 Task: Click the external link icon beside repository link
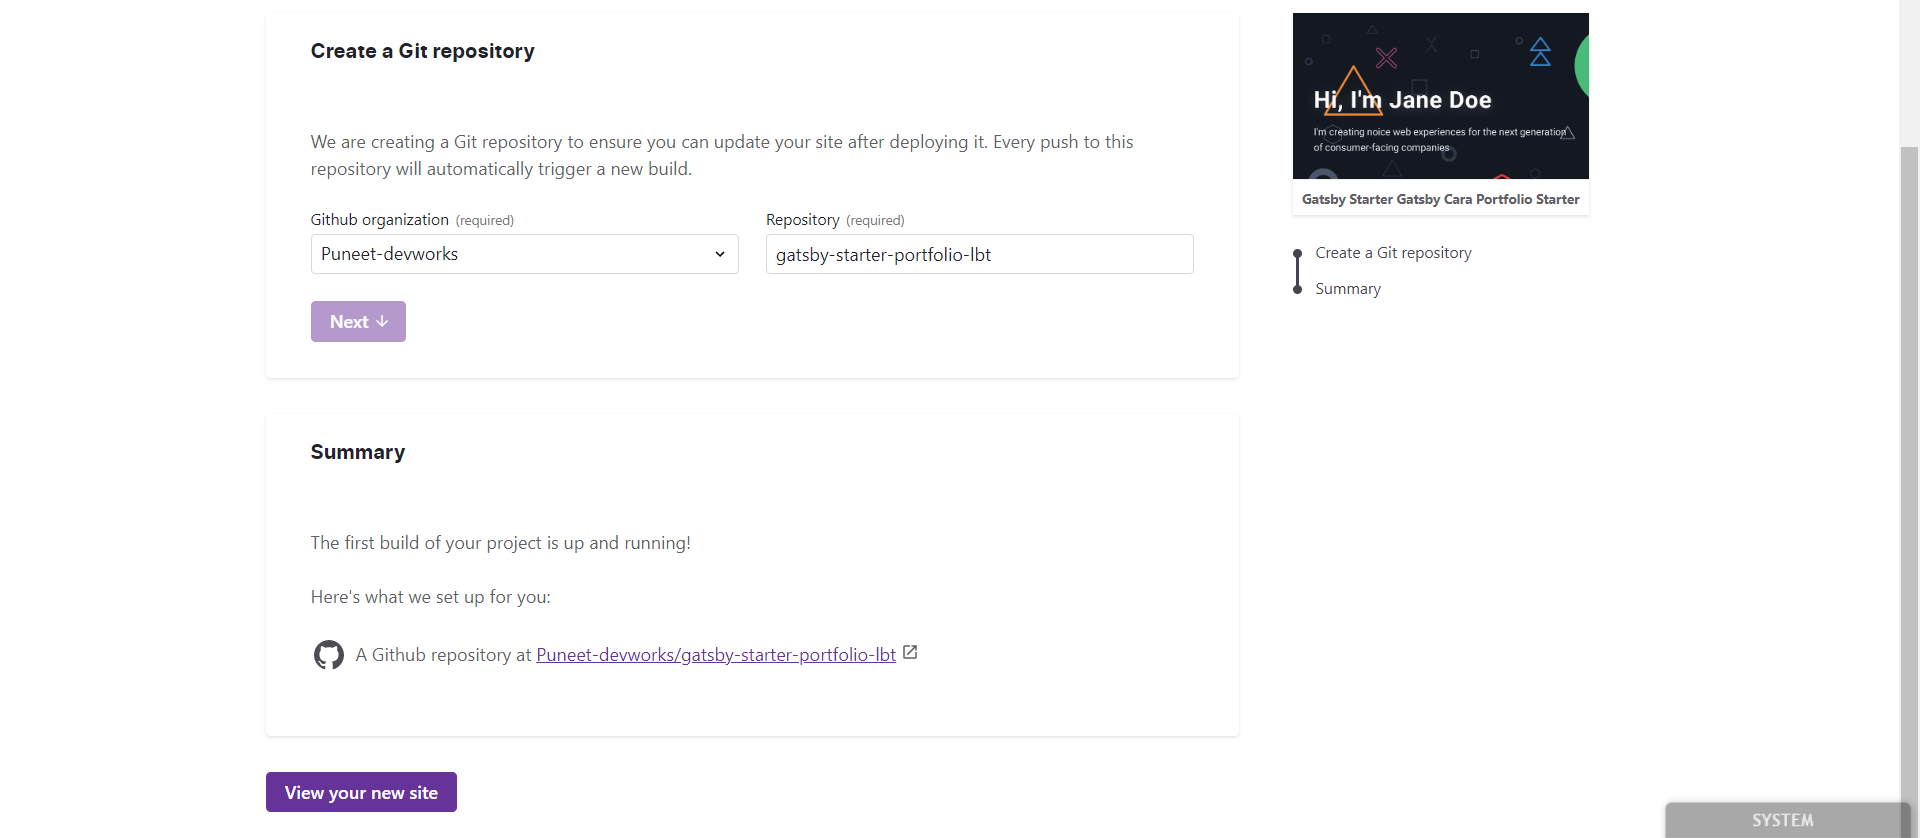(910, 652)
